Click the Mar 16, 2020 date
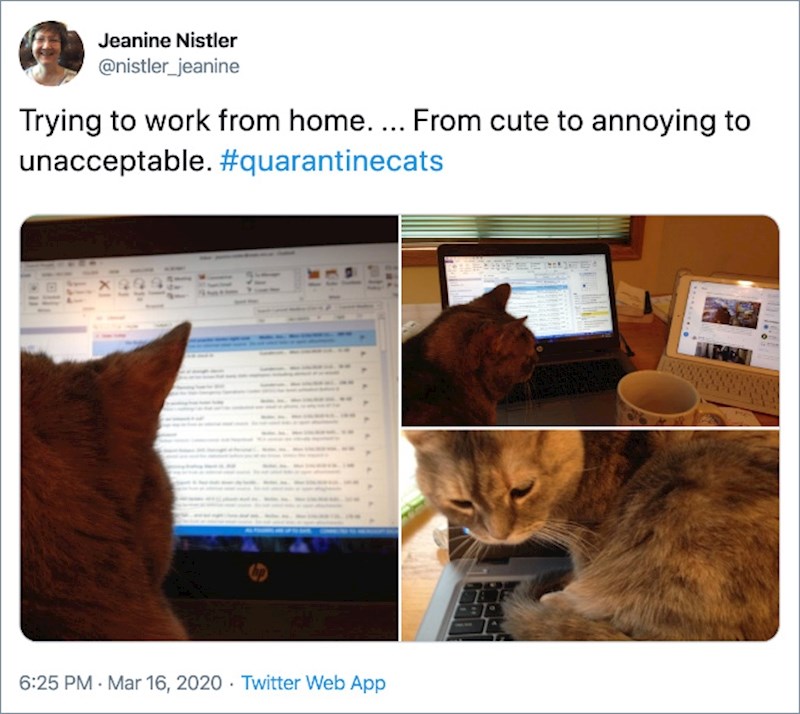 pyautogui.click(x=165, y=683)
